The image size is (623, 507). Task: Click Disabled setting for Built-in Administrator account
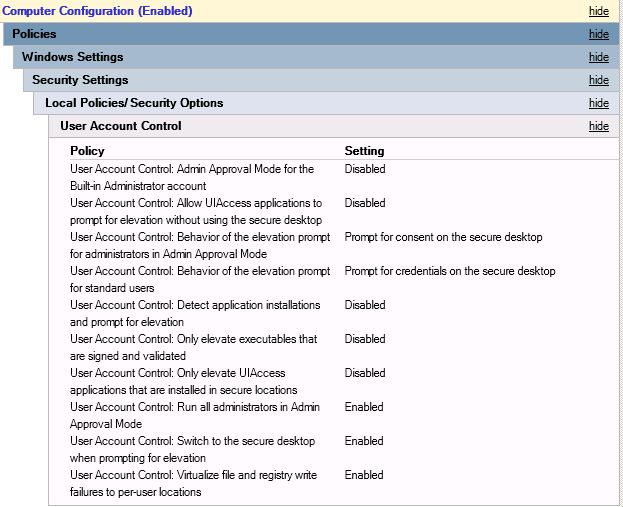365,169
